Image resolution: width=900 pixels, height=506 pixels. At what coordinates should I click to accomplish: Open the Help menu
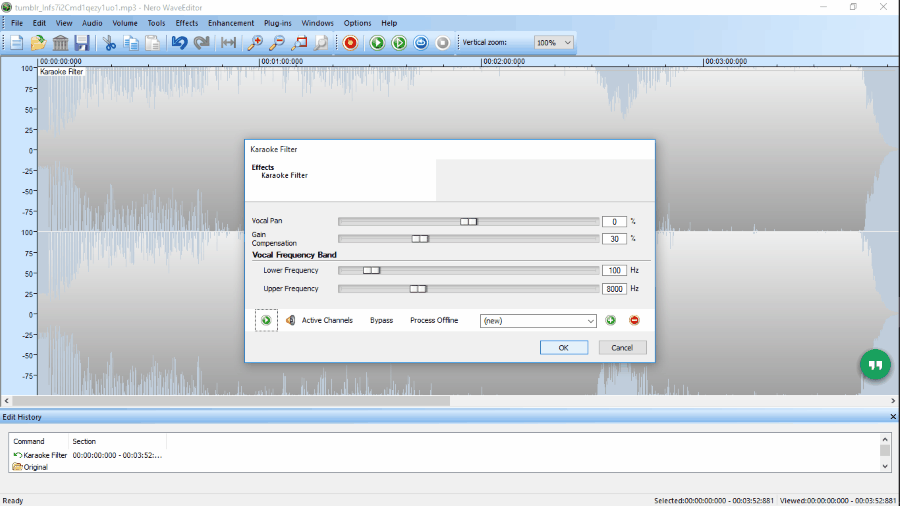point(389,23)
